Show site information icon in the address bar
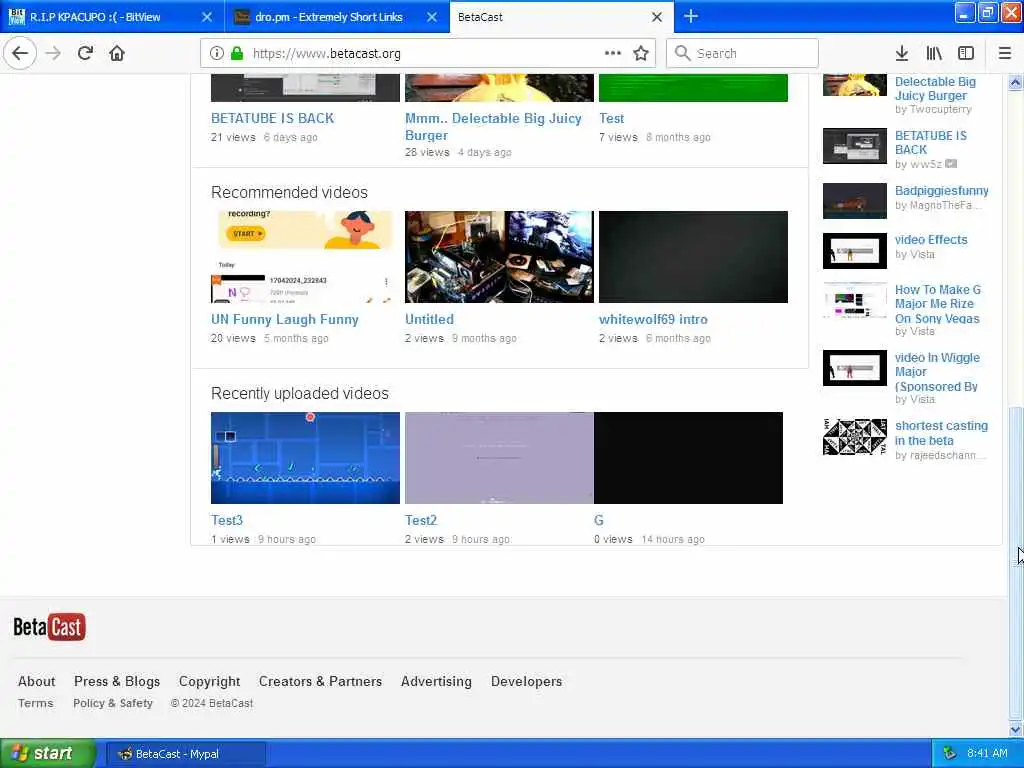The image size is (1024, 768). (217, 54)
